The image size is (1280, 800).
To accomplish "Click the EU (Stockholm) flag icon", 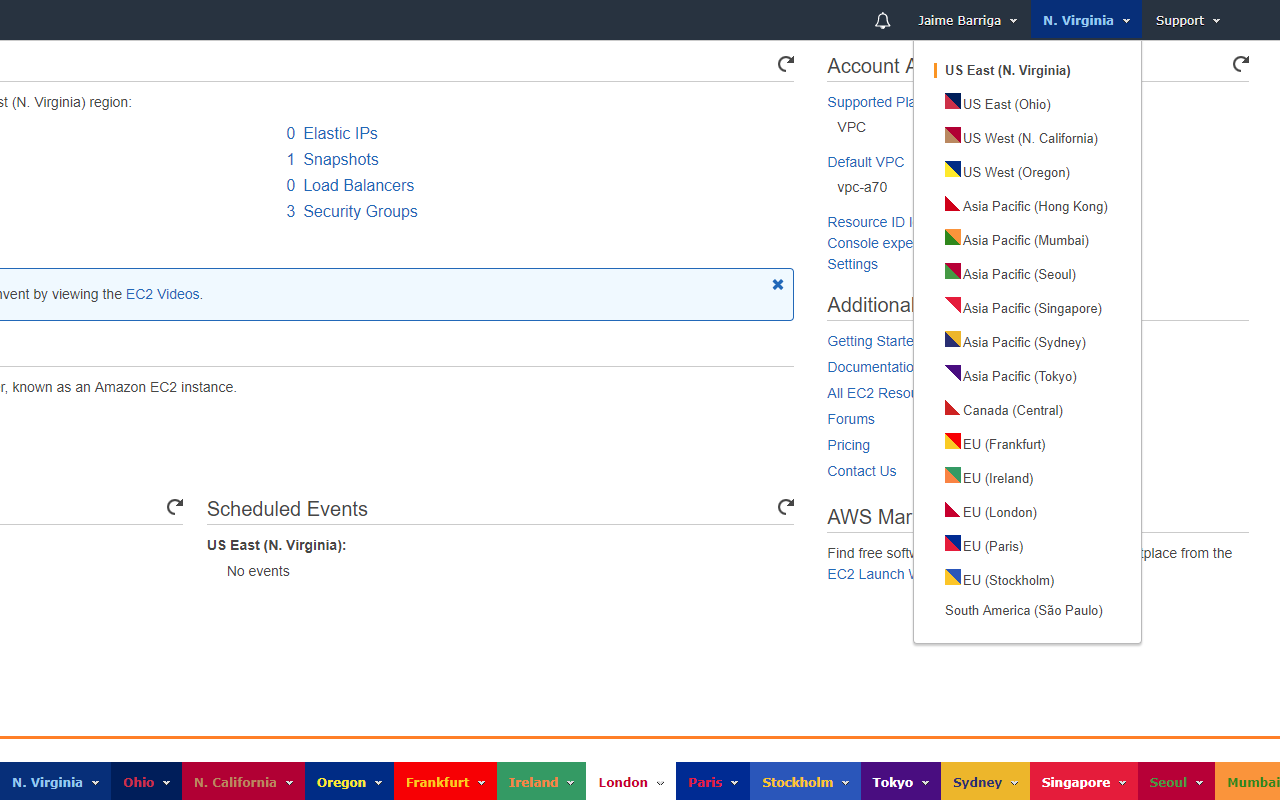I will tap(953, 578).
